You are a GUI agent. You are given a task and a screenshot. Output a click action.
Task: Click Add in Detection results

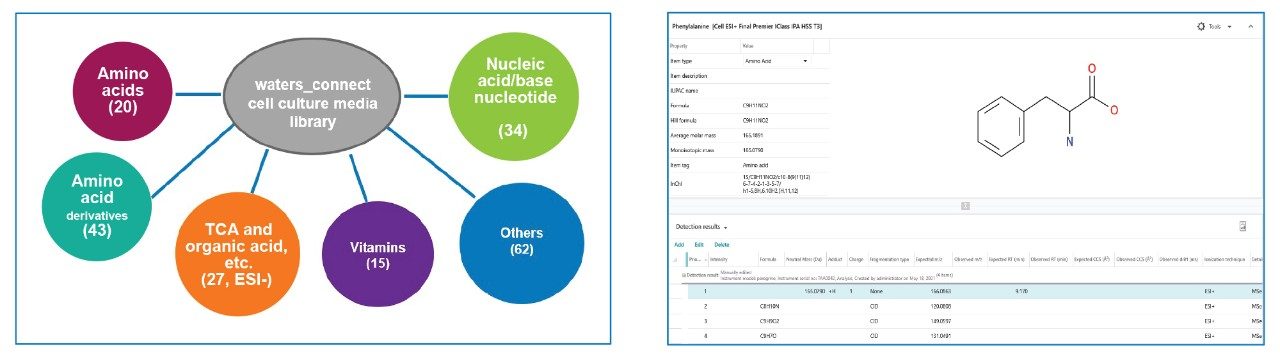point(679,244)
